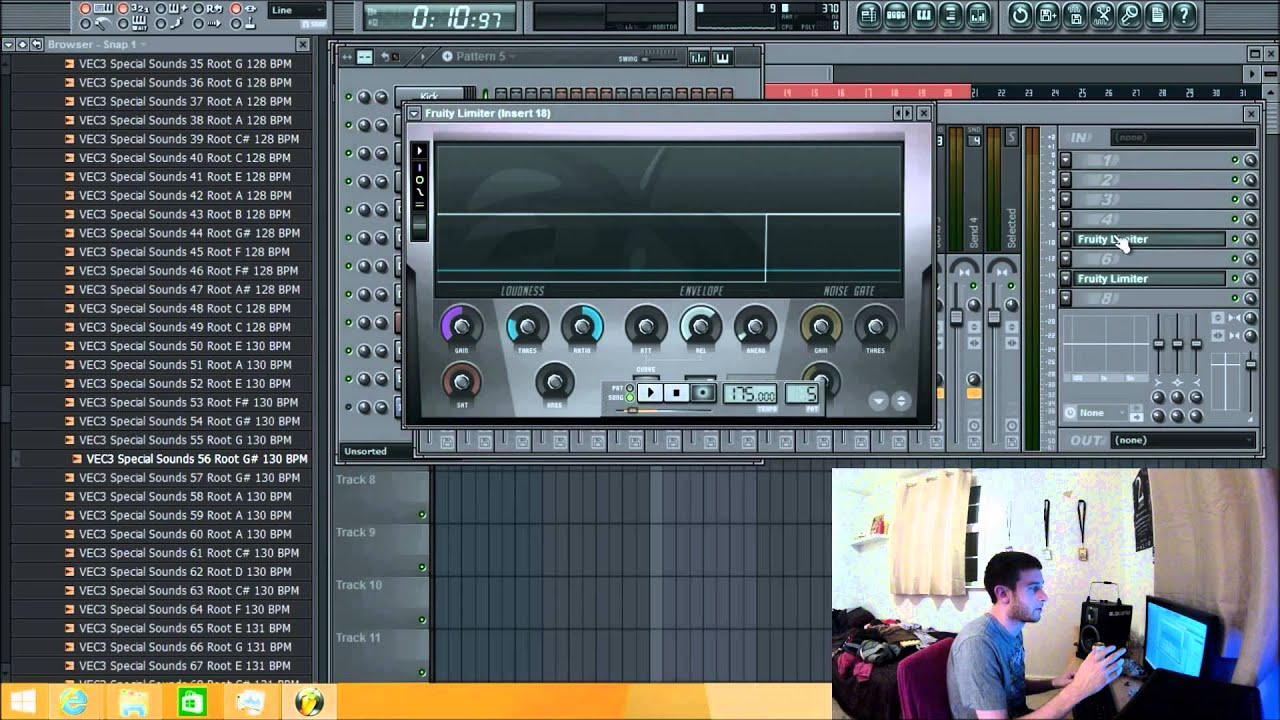This screenshot has width=1280, height=720.
Task: Toggle the browser view icon in the toolbar
Action: 951,15
